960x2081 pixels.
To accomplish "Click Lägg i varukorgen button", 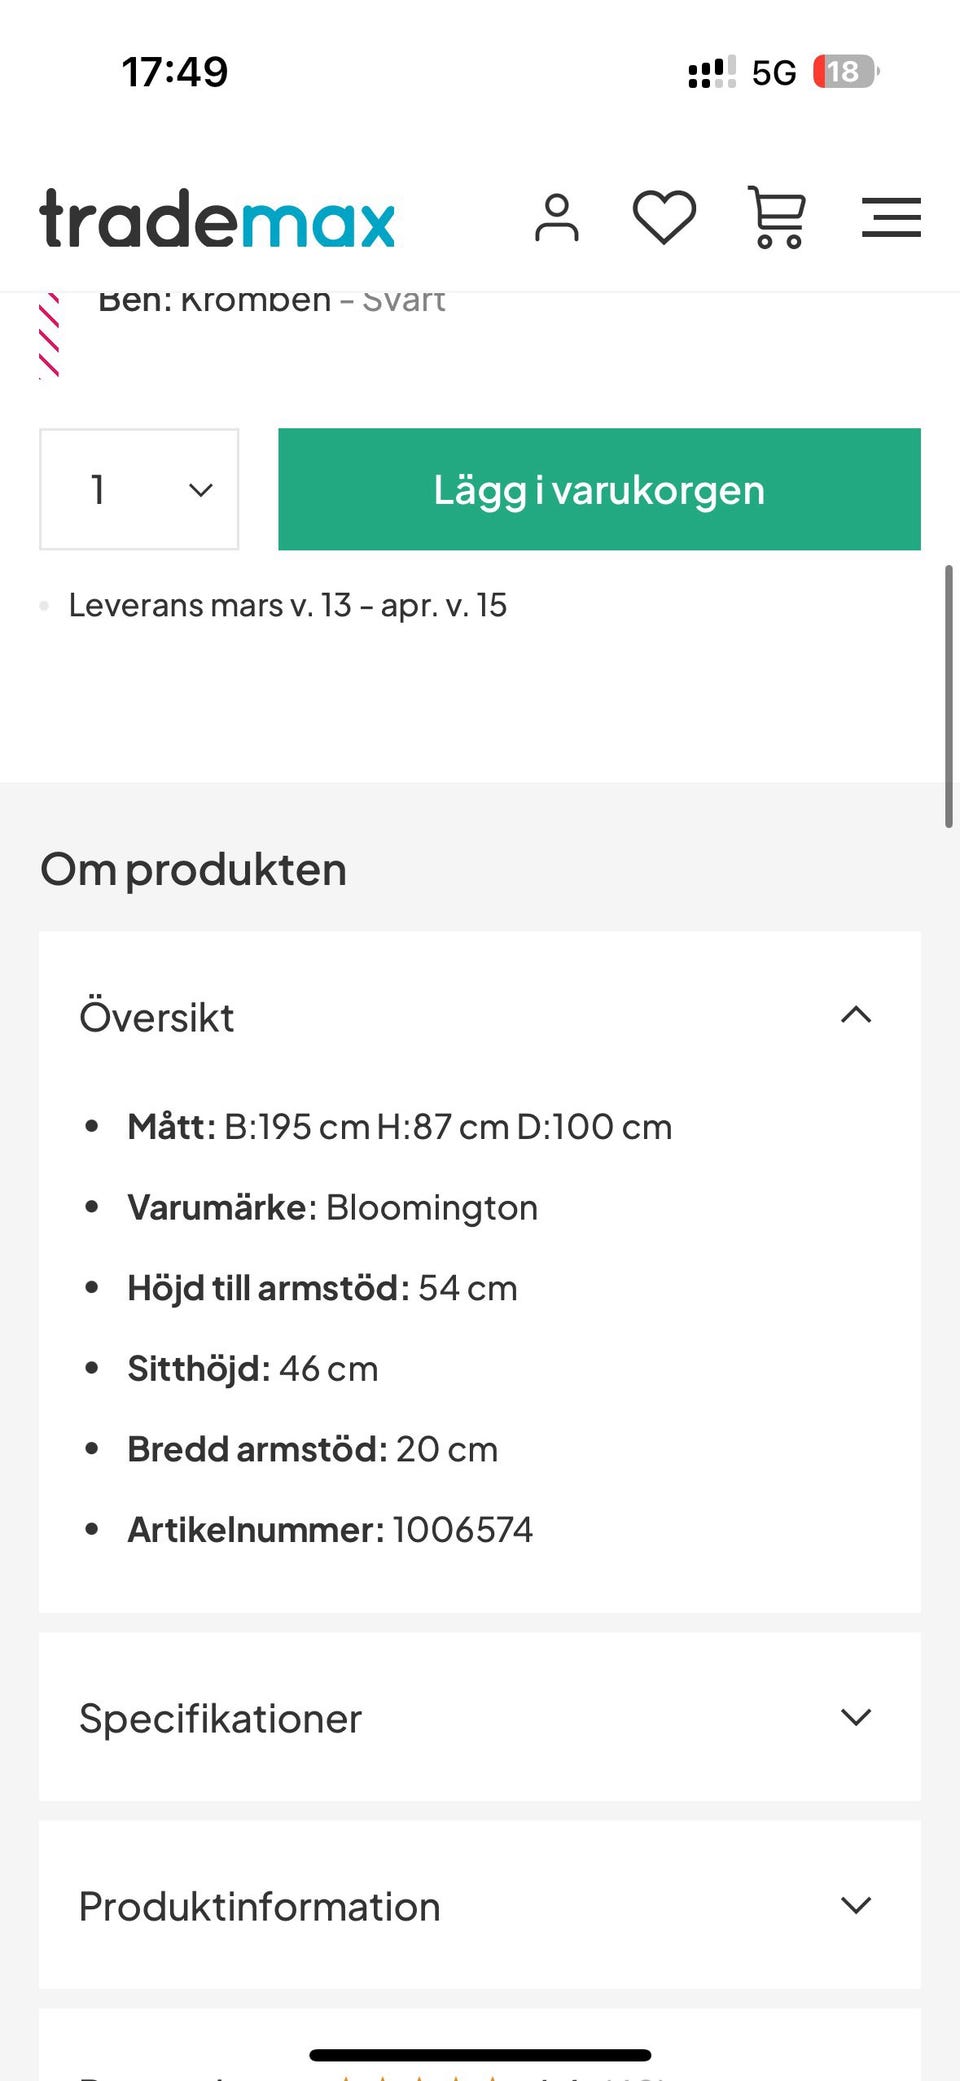I will (x=599, y=489).
